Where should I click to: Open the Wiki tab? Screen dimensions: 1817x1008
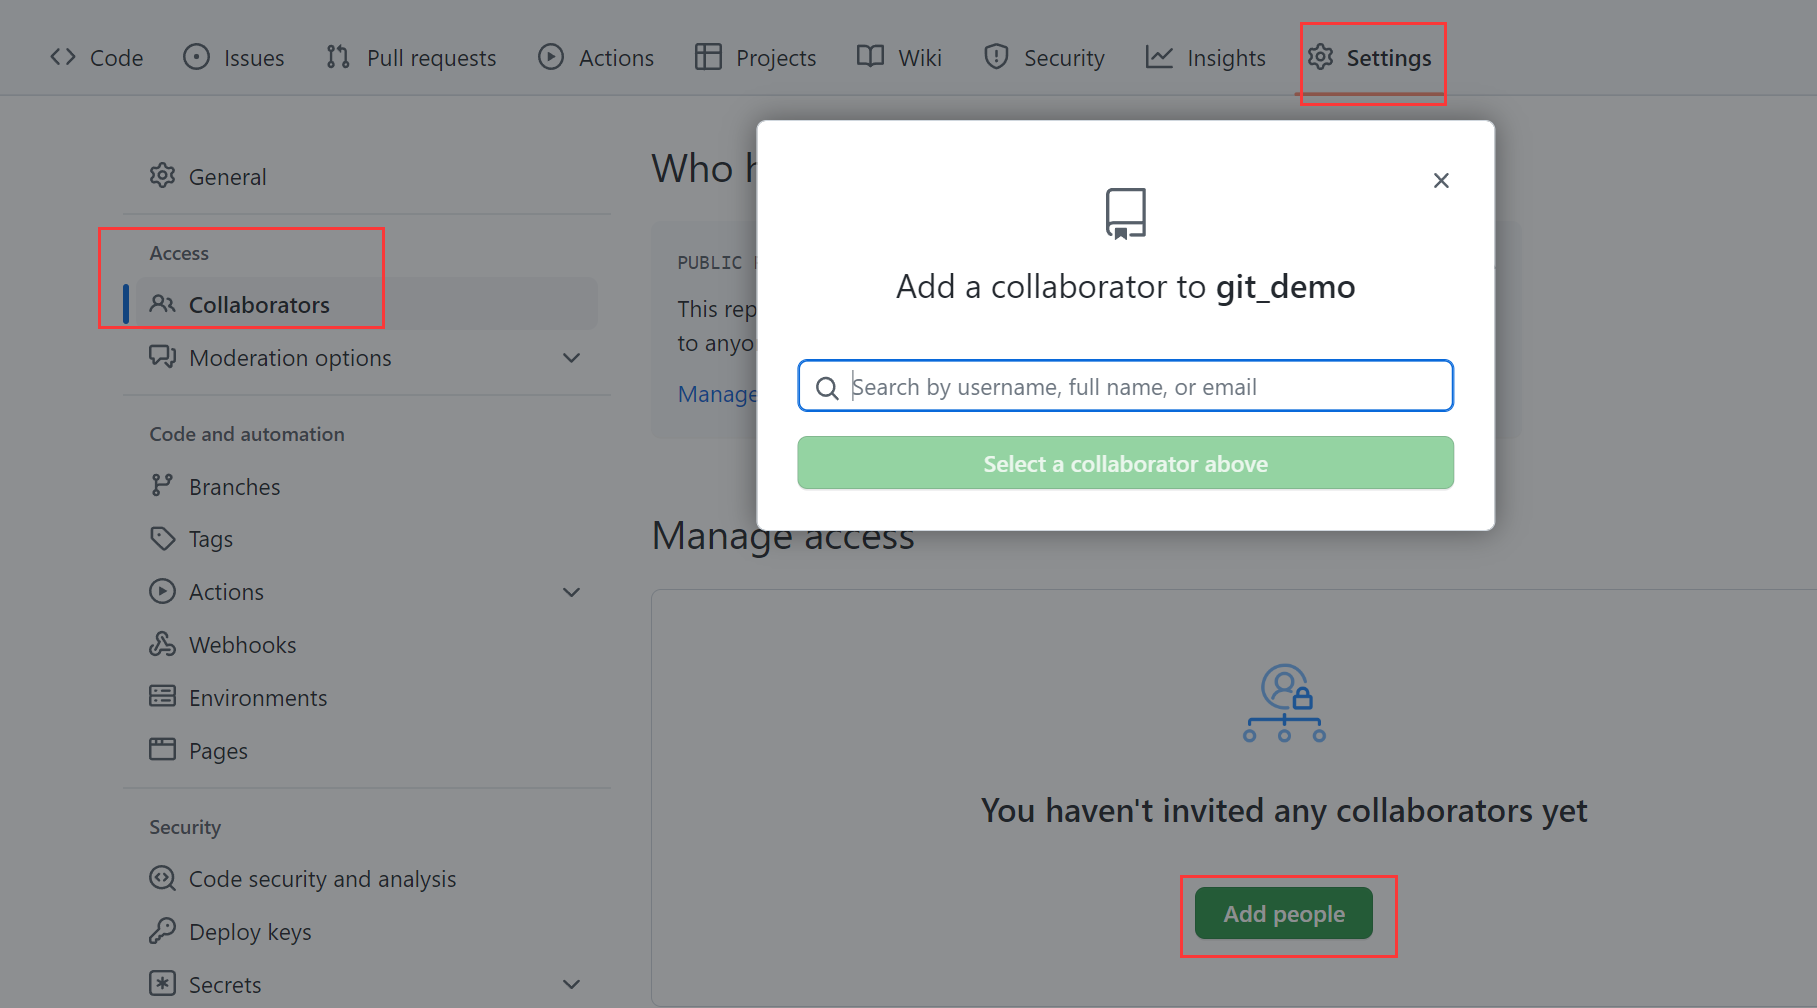(900, 58)
